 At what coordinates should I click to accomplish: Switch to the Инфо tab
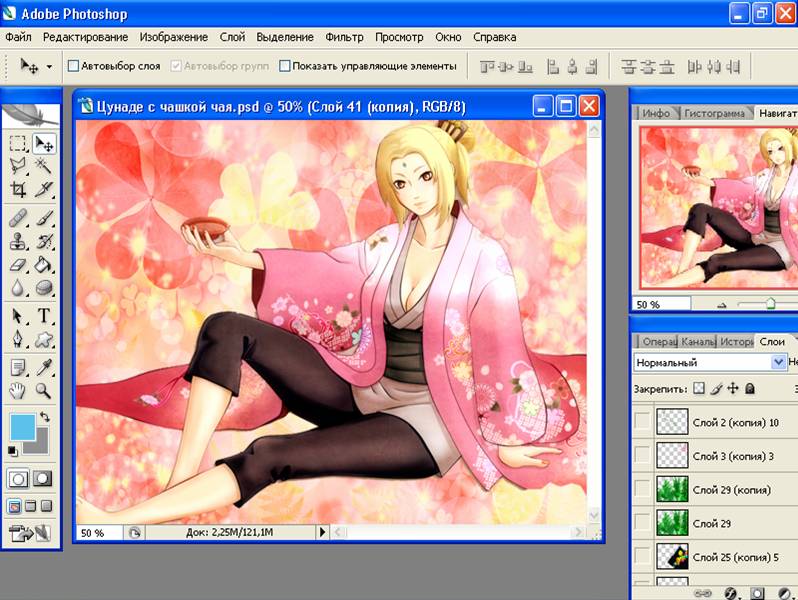click(x=656, y=113)
